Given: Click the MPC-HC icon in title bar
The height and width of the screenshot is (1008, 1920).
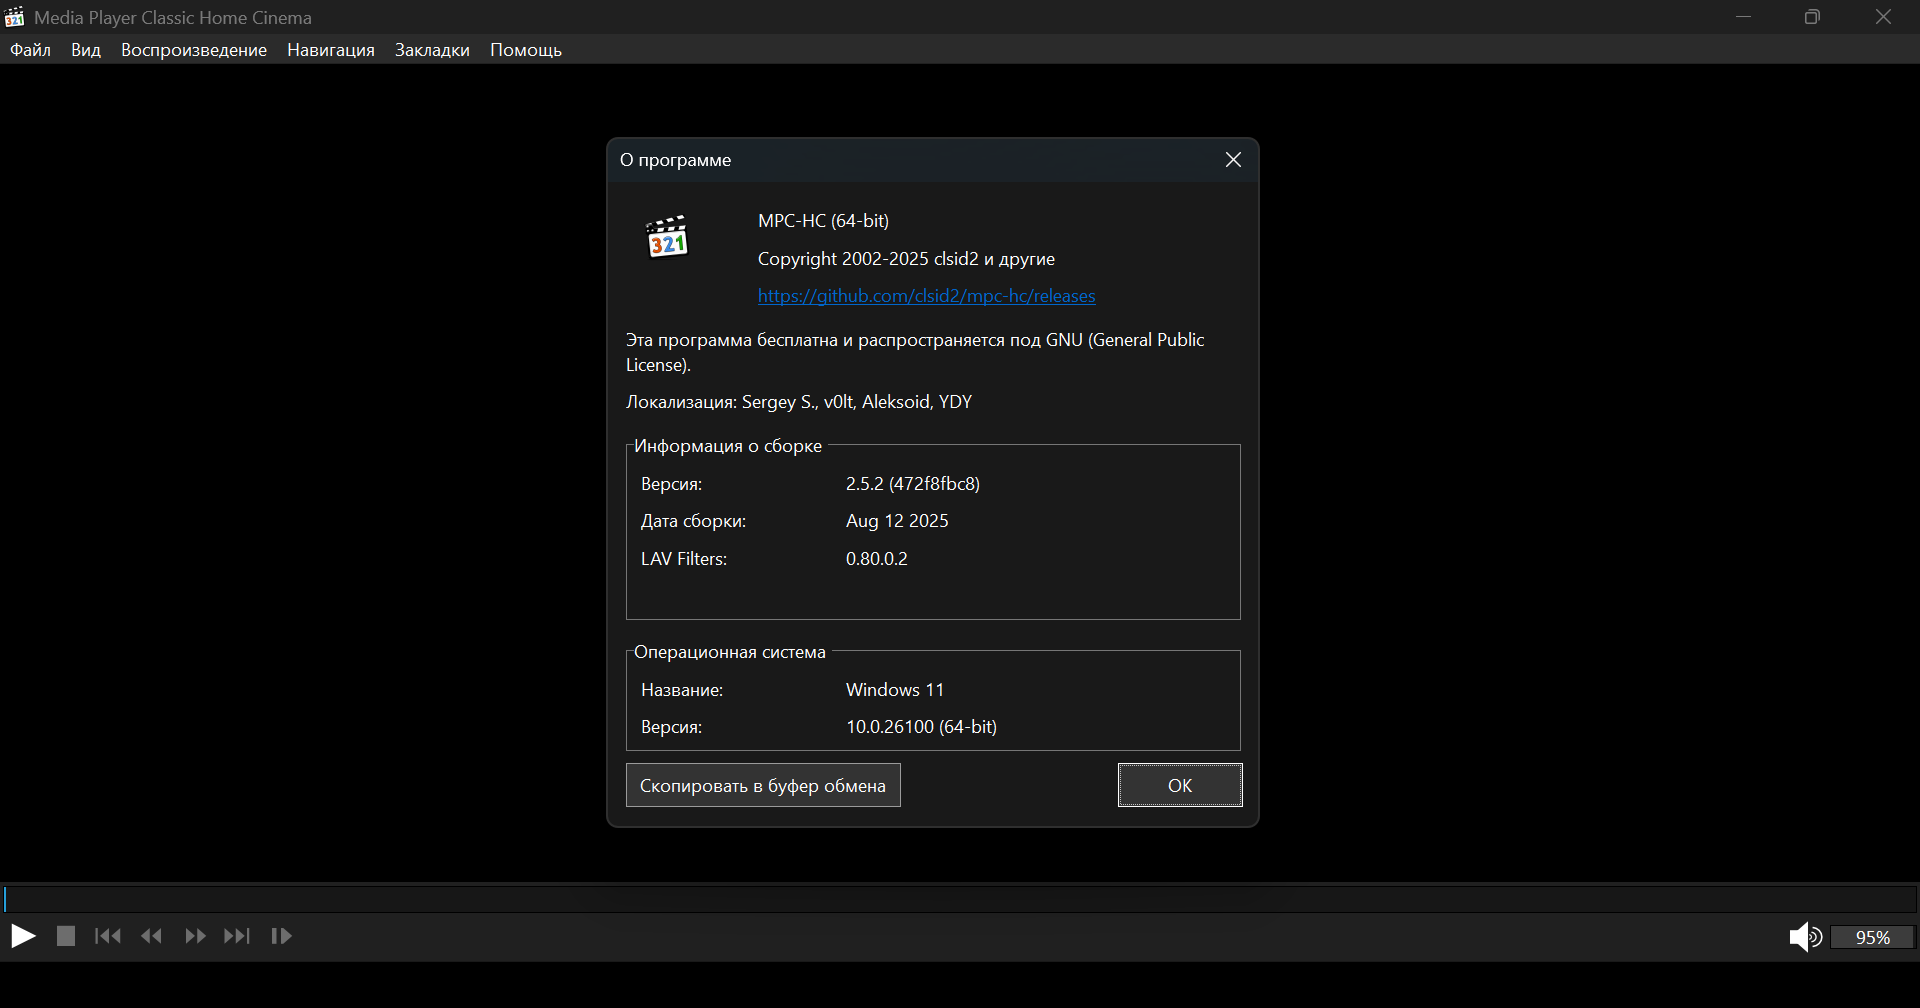Looking at the screenshot, I should tap(15, 17).
